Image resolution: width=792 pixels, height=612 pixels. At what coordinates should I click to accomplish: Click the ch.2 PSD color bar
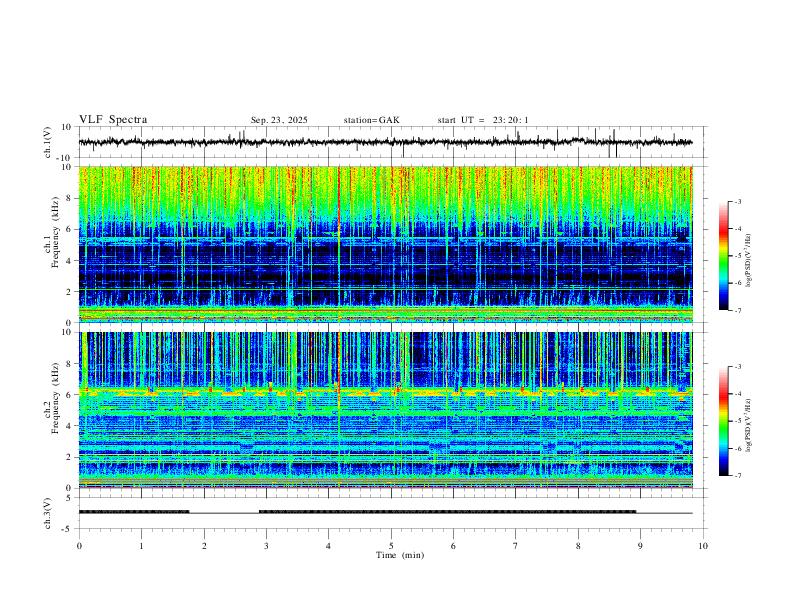coord(724,421)
